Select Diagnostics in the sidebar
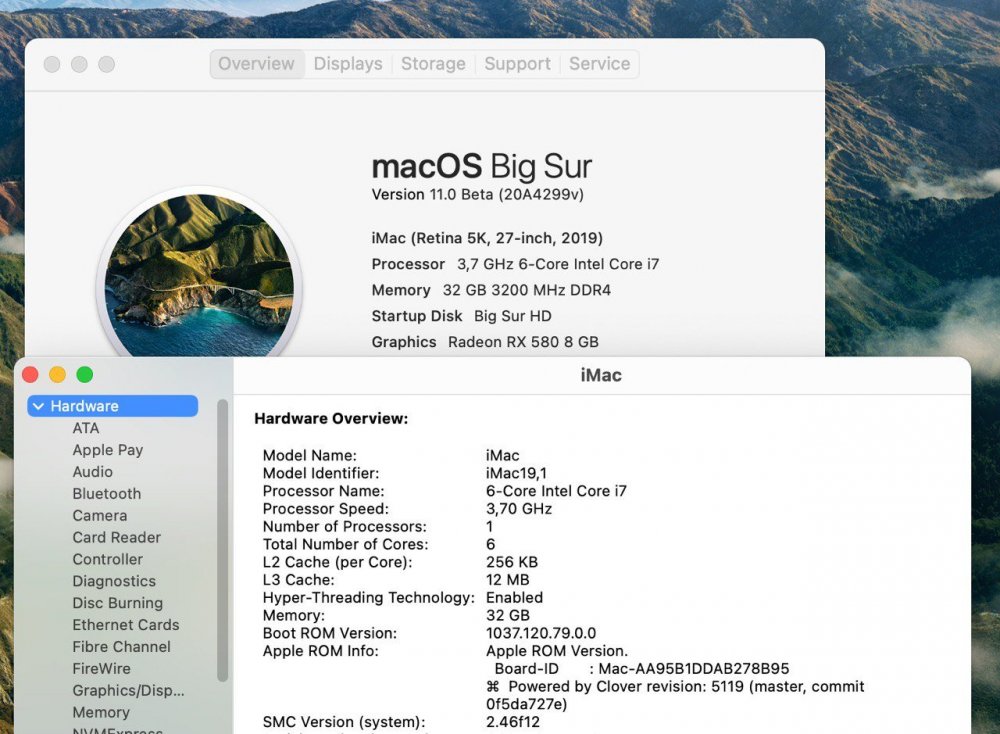Viewport: 1000px width, 734px height. (114, 581)
